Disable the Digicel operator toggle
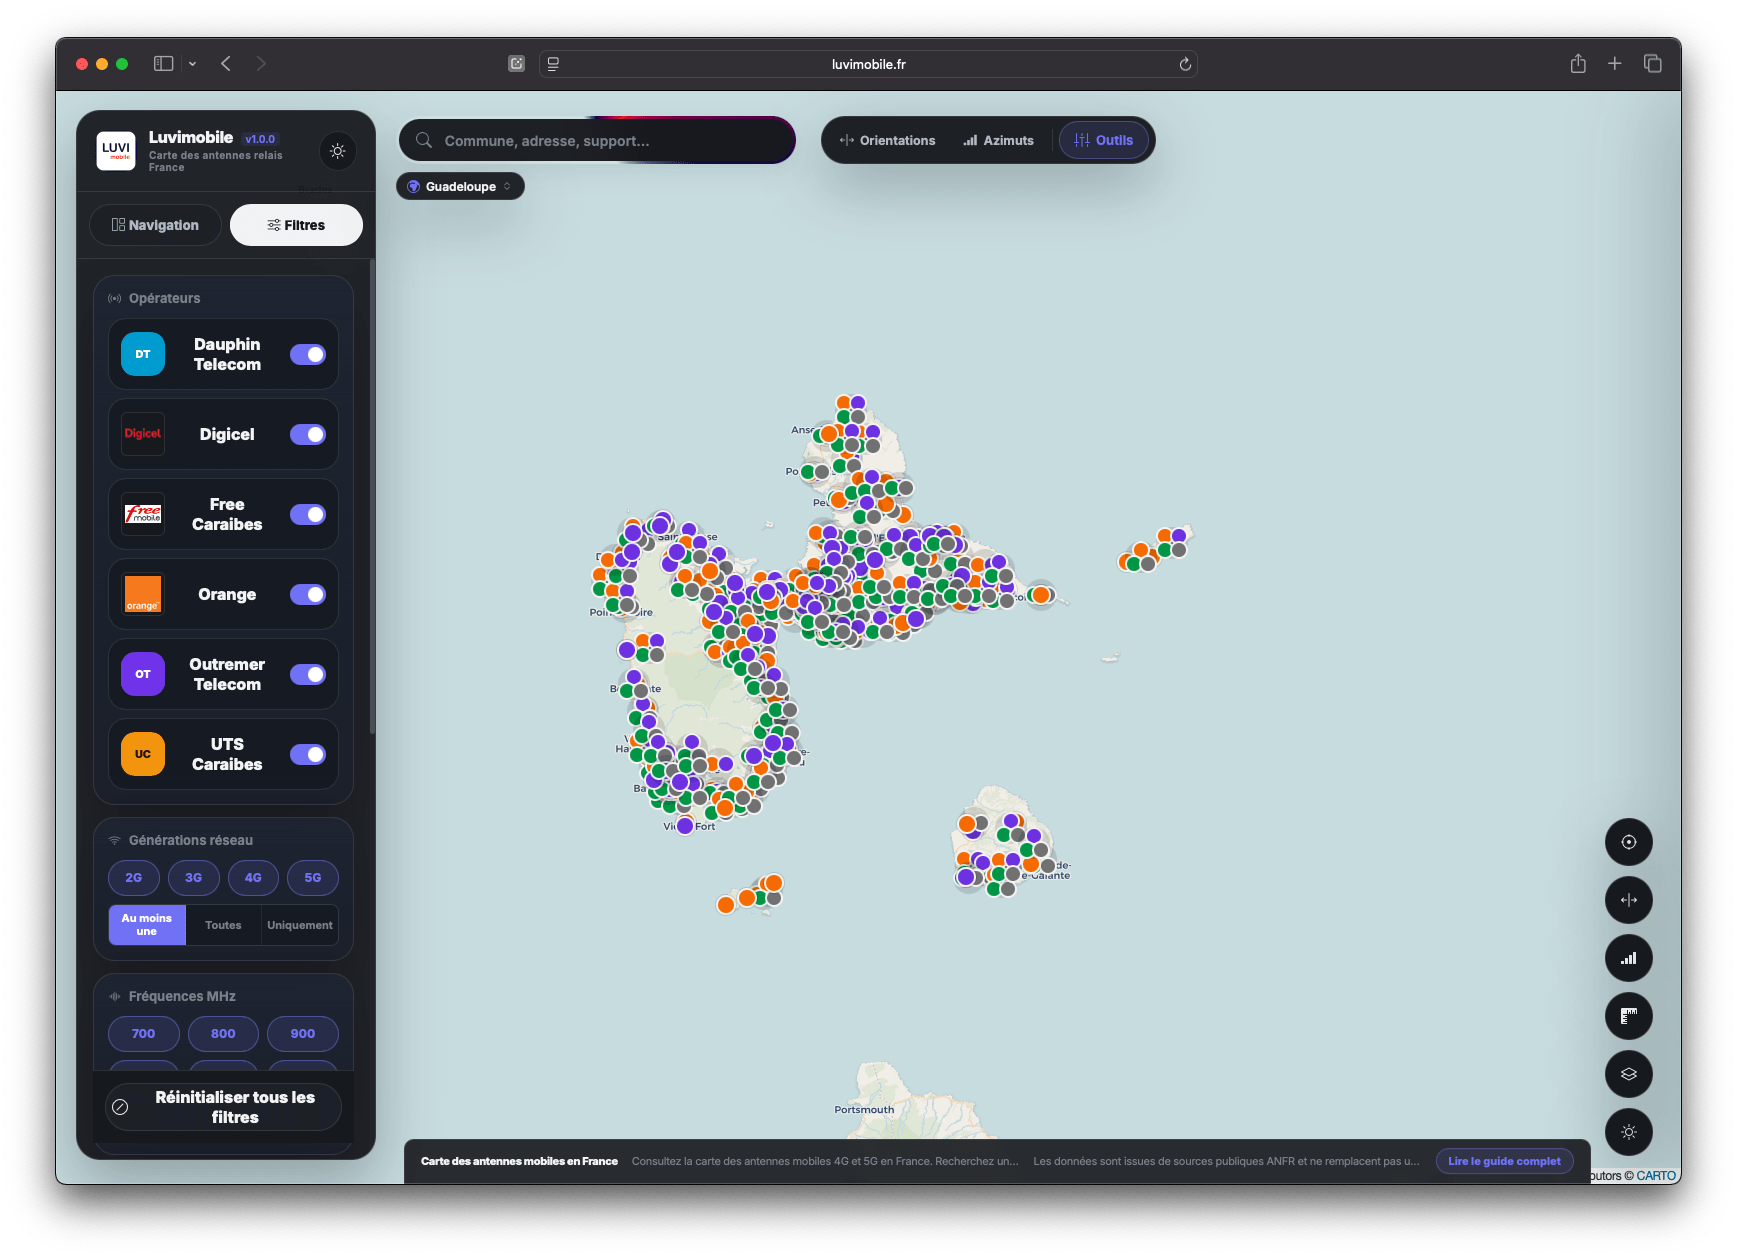 [308, 434]
